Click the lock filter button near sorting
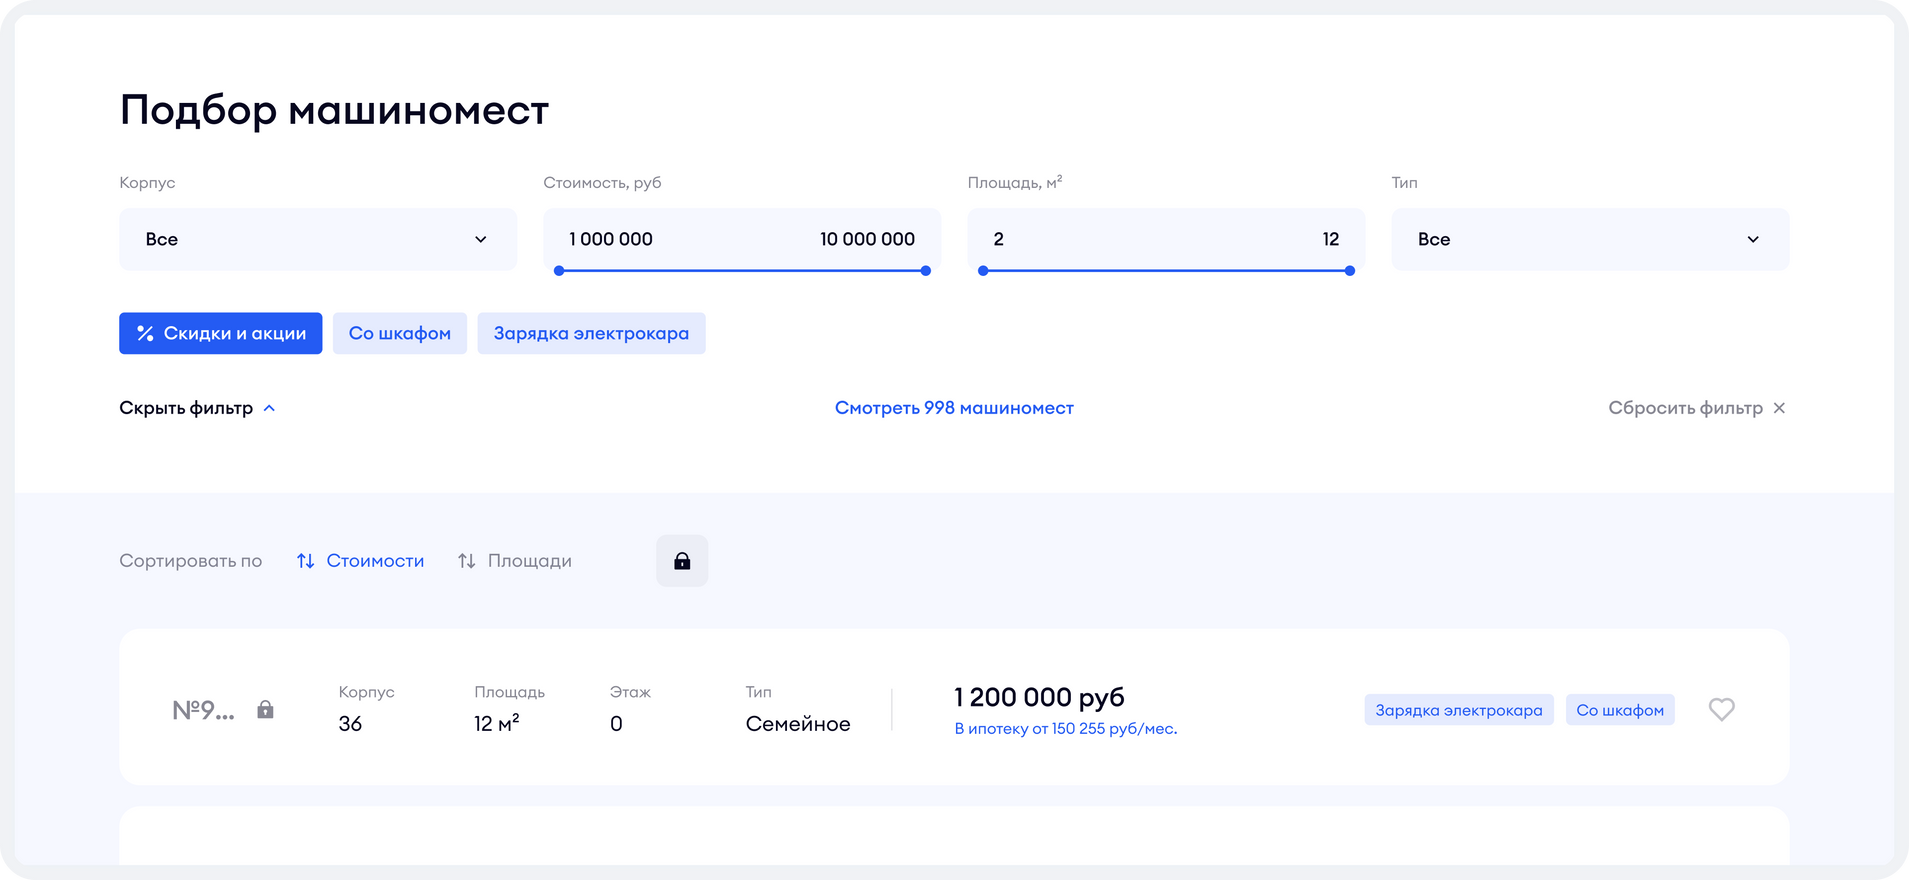This screenshot has height=880, width=1909. pos(682,561)
